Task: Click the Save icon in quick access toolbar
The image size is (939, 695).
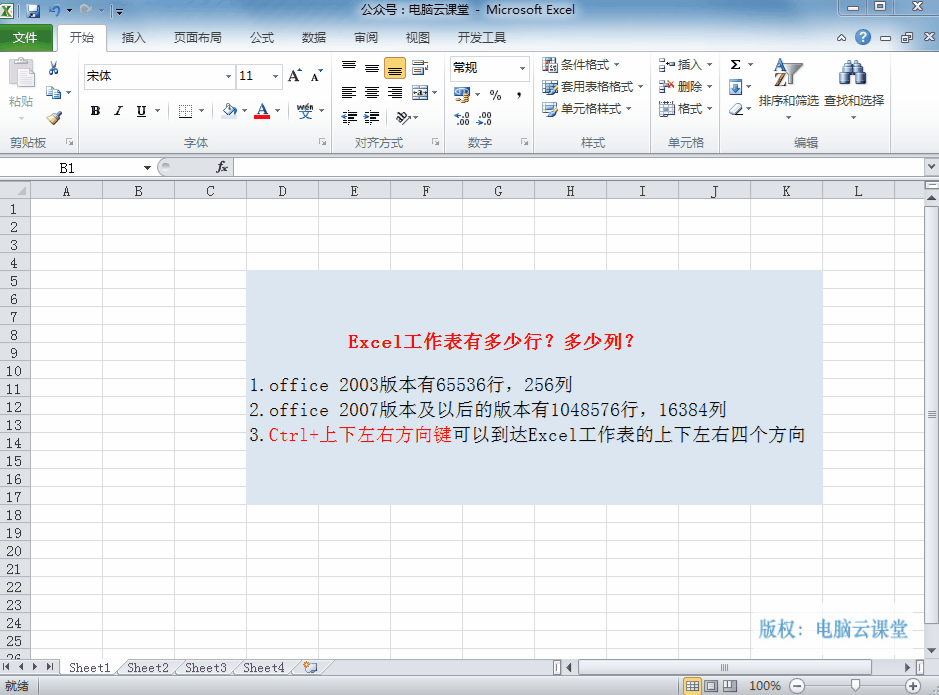Action: pos(34,10)
